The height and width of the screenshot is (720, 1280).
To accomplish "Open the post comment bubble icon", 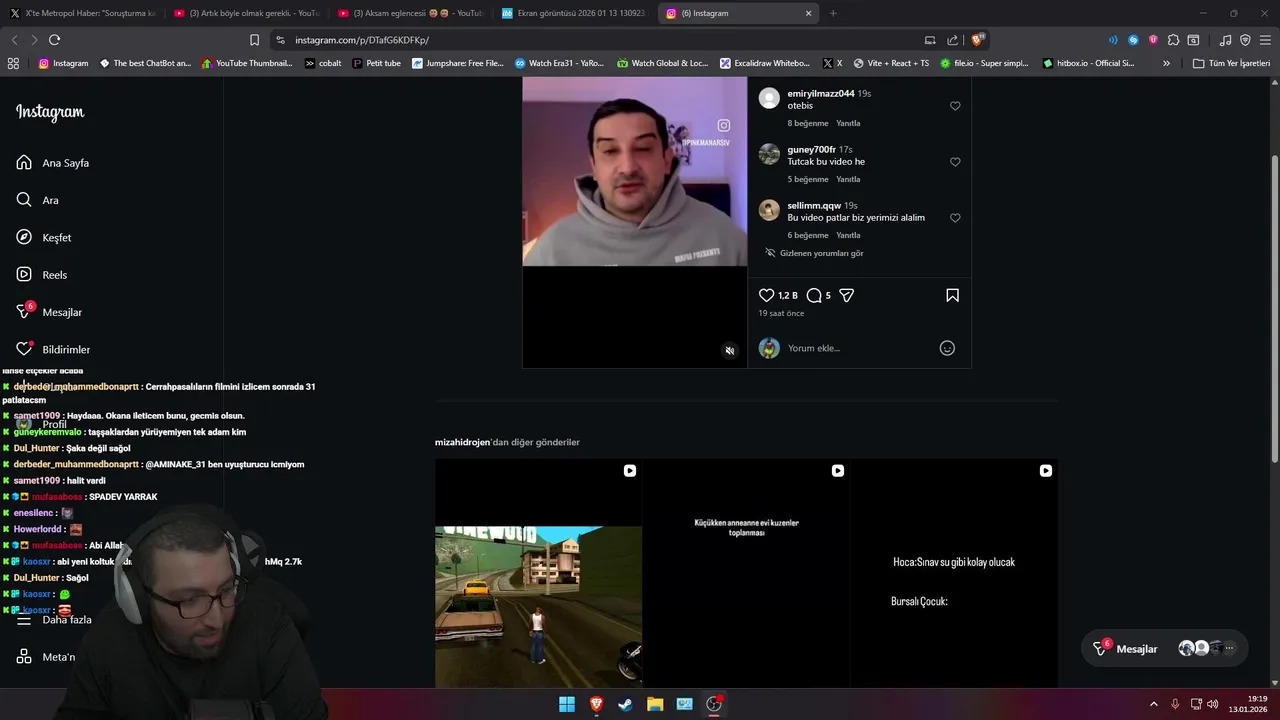I will (x=814, y=295).
